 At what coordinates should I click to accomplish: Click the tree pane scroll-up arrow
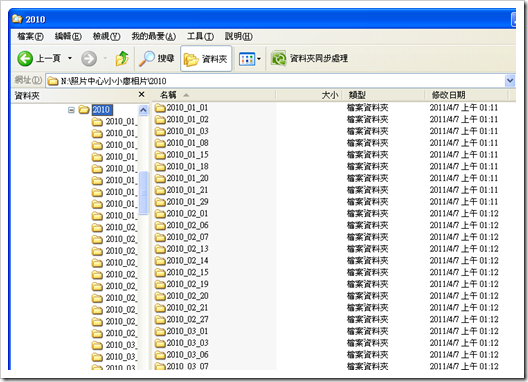(143, 110)
